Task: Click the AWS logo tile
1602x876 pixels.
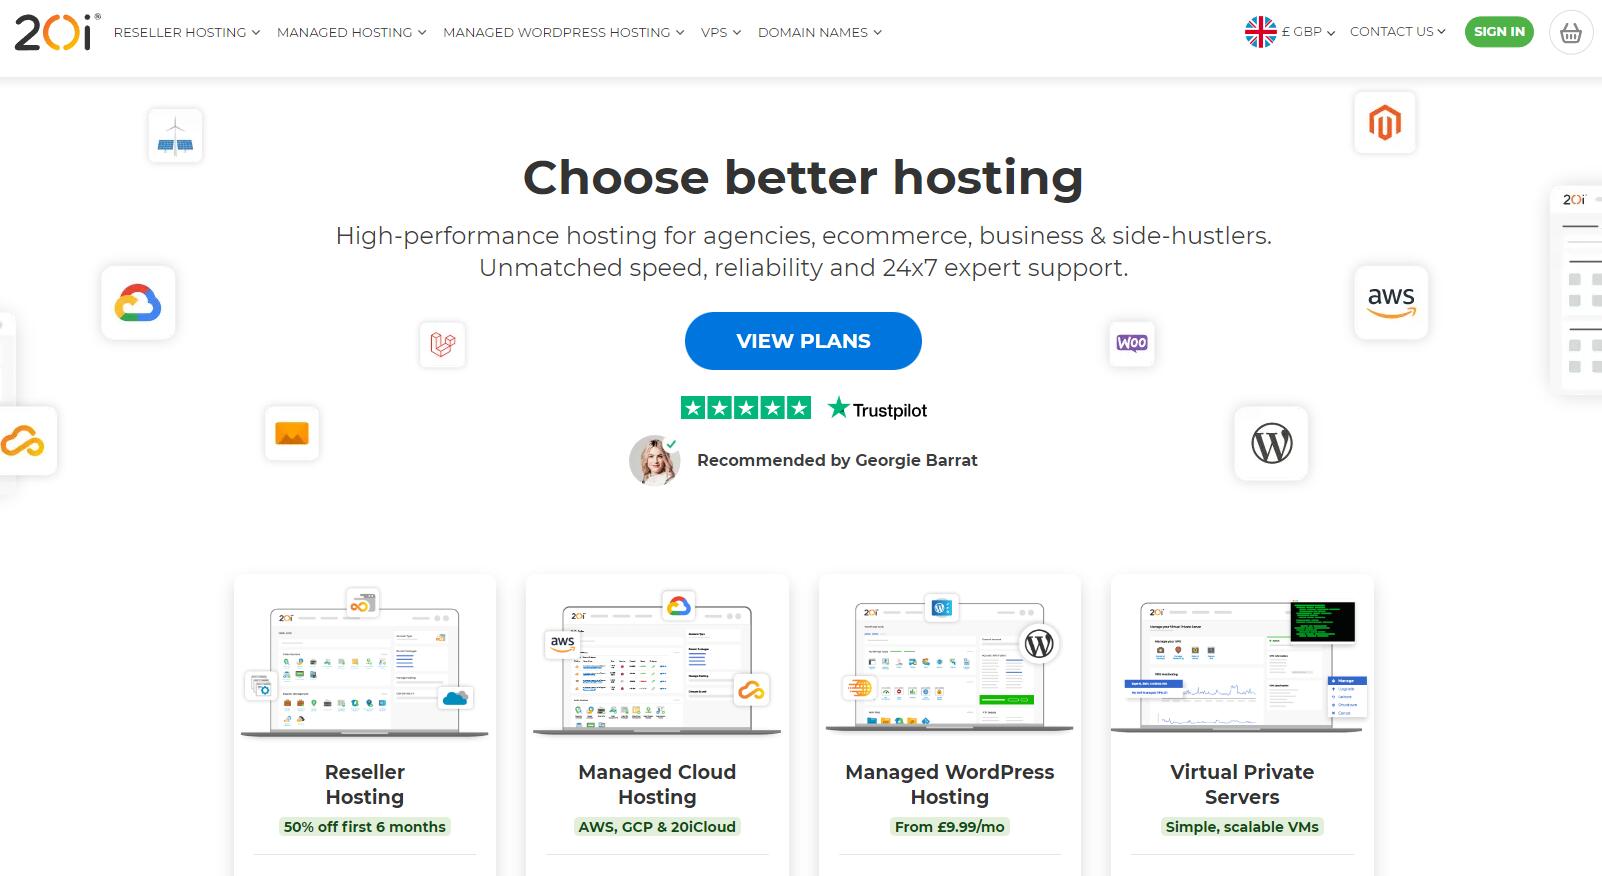Action: [1391, 302]
